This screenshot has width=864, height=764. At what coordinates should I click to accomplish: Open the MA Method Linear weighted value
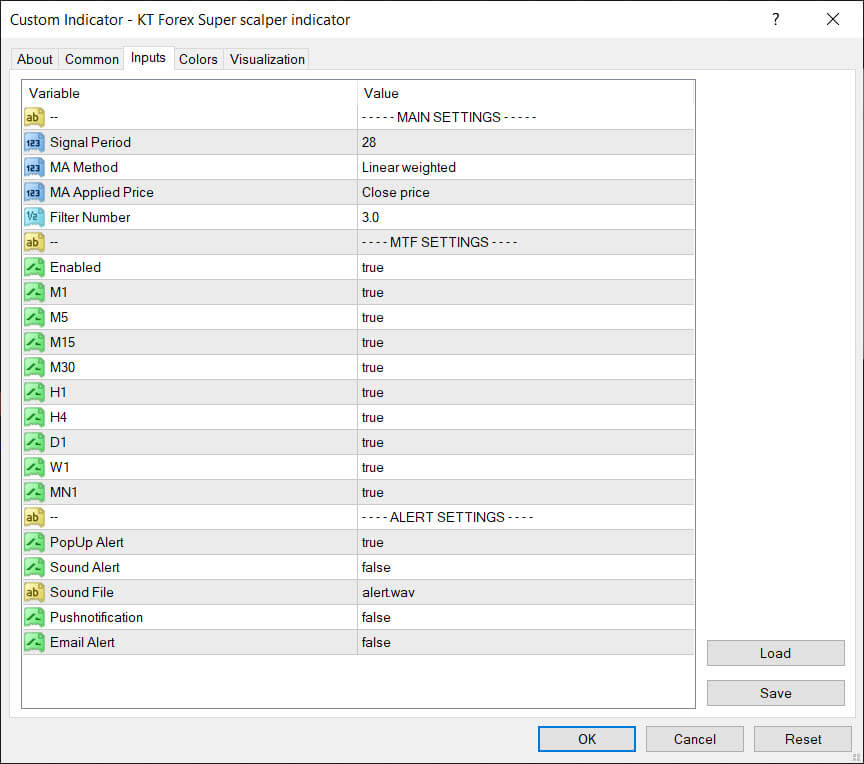(408, 167)
